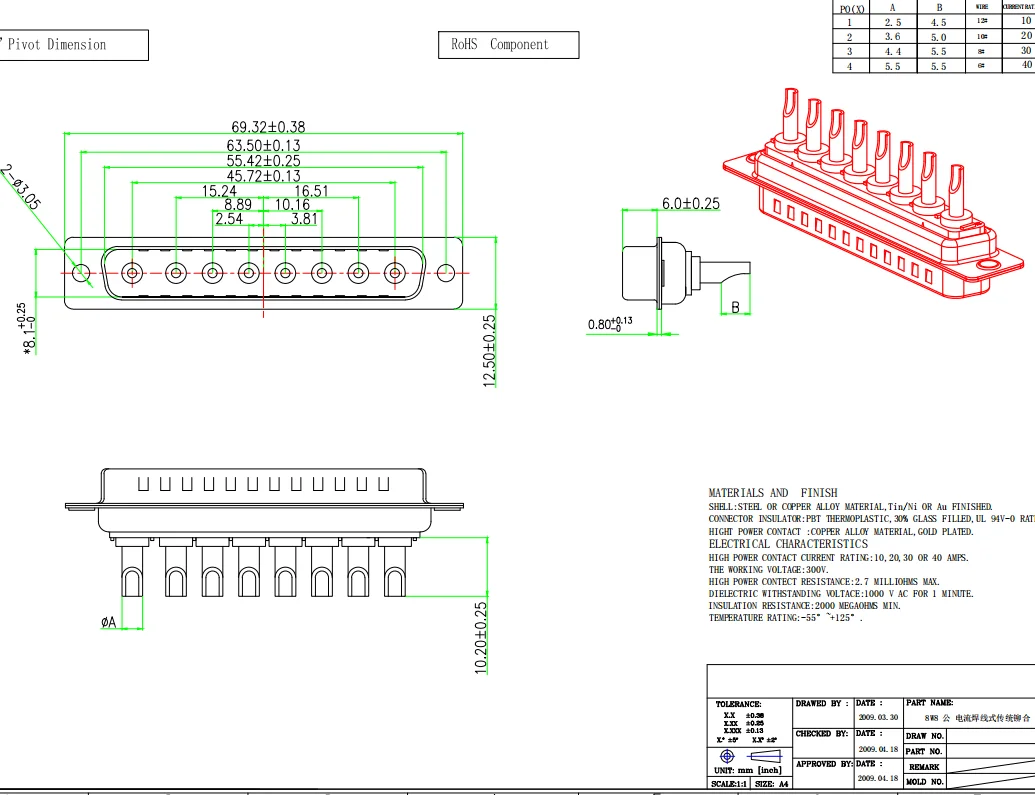The height and width of the screenshot is (795, 1035).
Task: Click the table row for PO(X) 3
Action: [932, 50]
